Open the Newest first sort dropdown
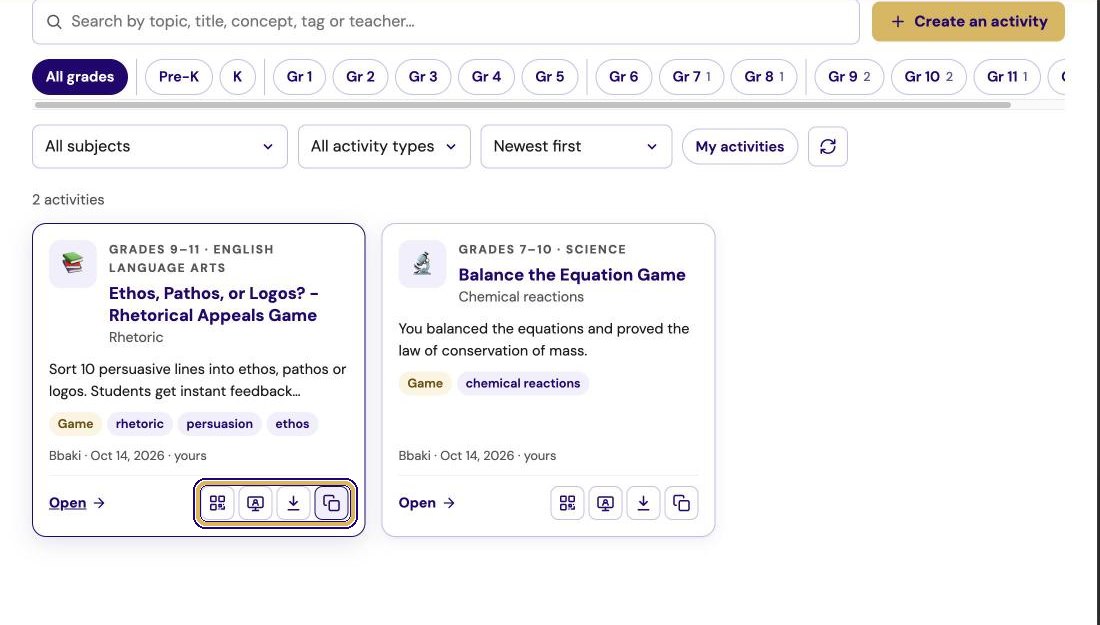 click(x=576, y=147)
